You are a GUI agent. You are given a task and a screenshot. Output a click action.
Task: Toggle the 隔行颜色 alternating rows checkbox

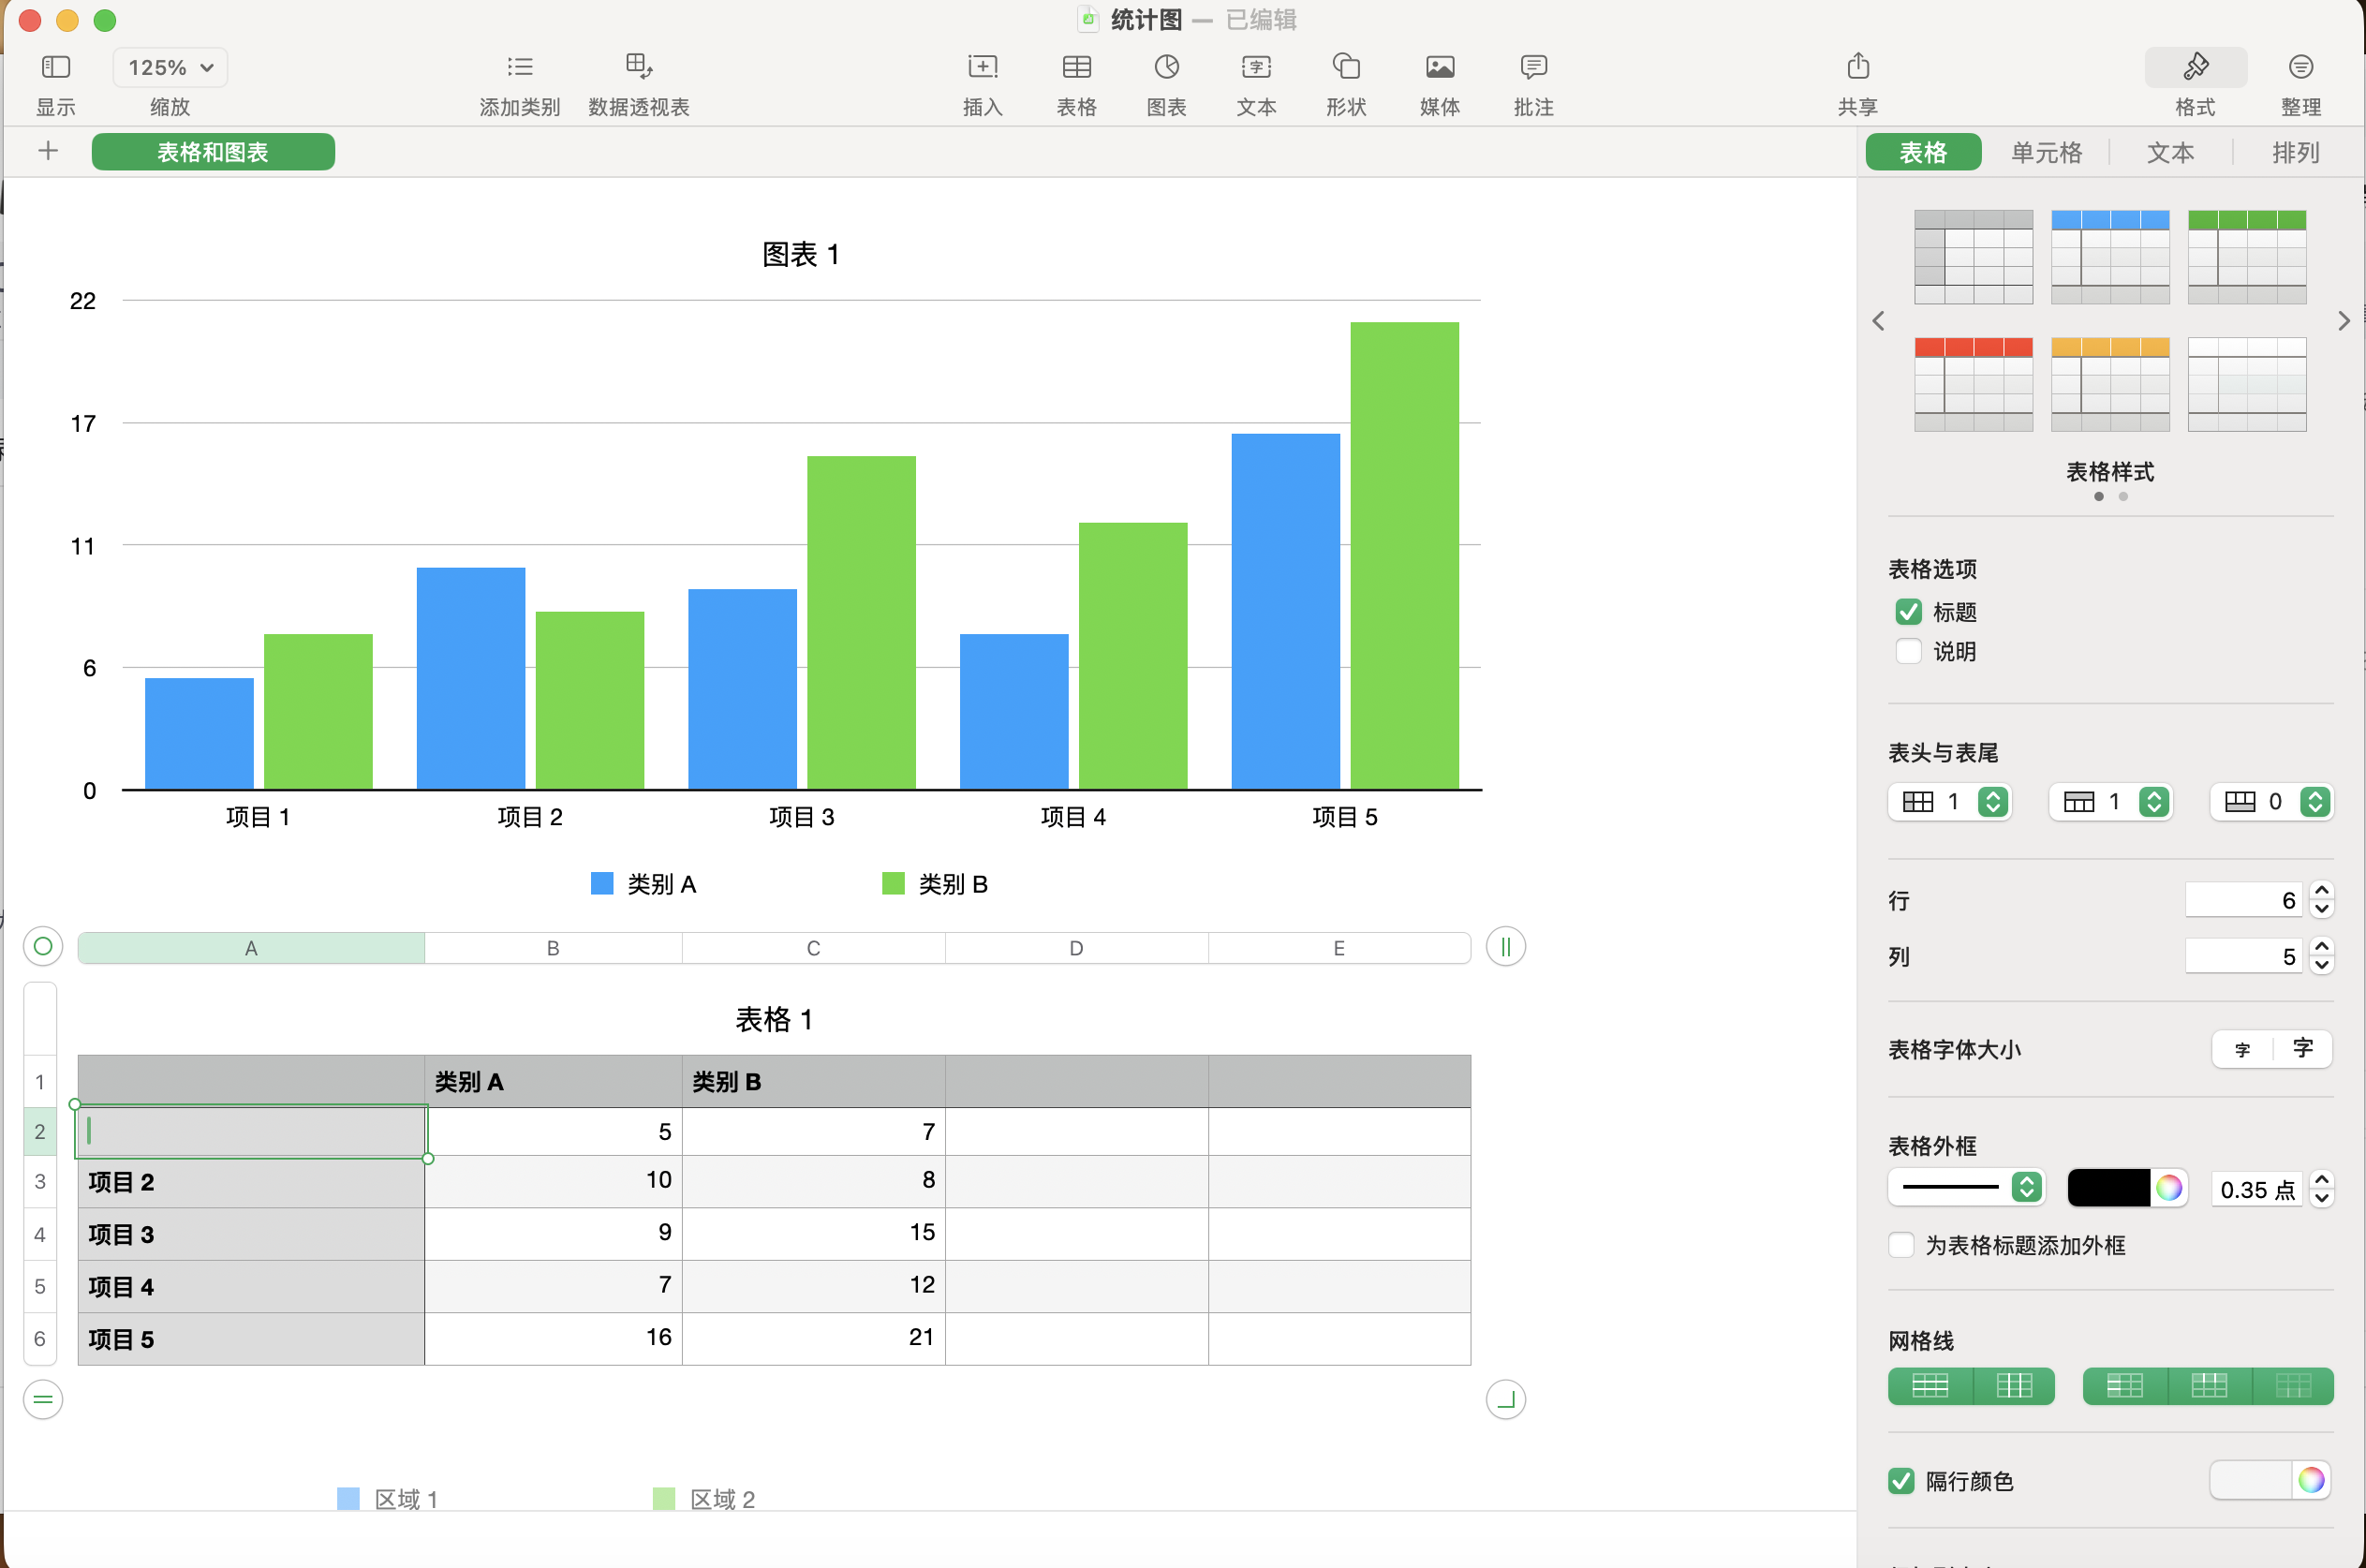(x=1901, y=1480)
